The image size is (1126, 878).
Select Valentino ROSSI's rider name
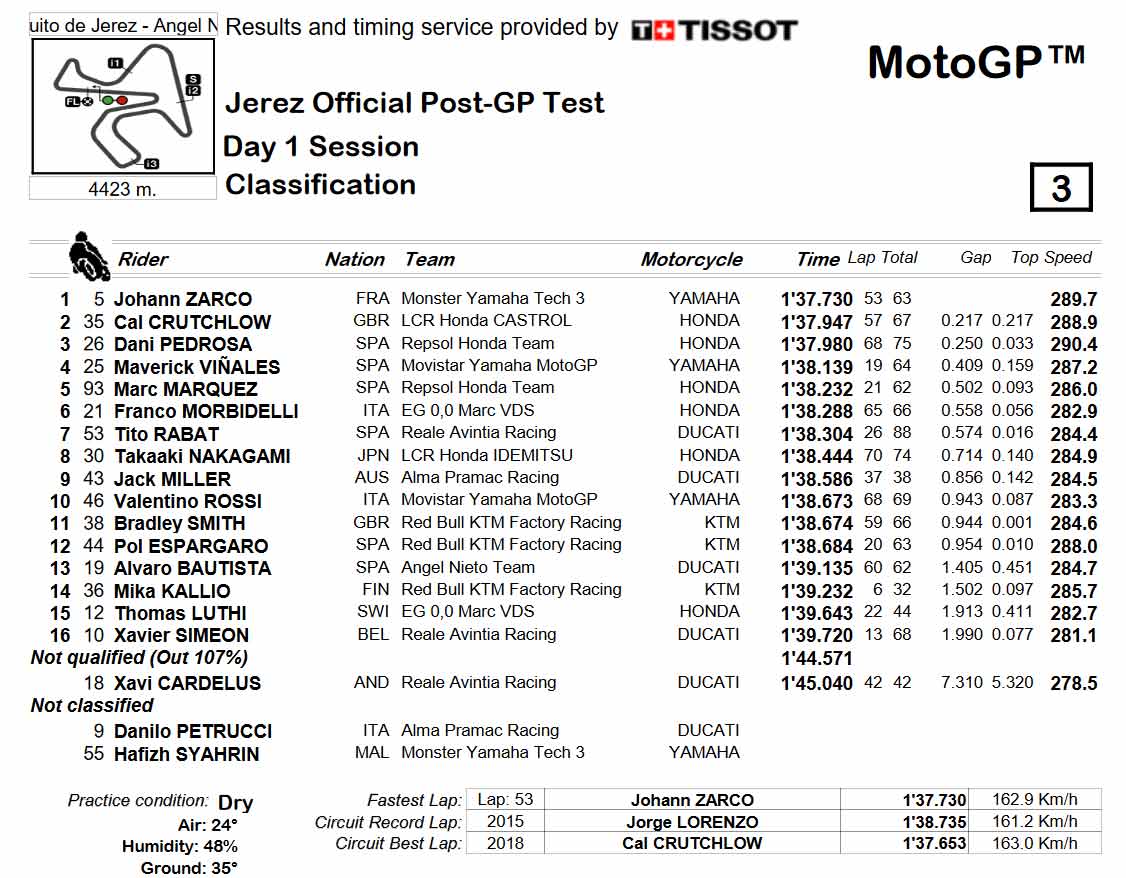pos(188,501)
